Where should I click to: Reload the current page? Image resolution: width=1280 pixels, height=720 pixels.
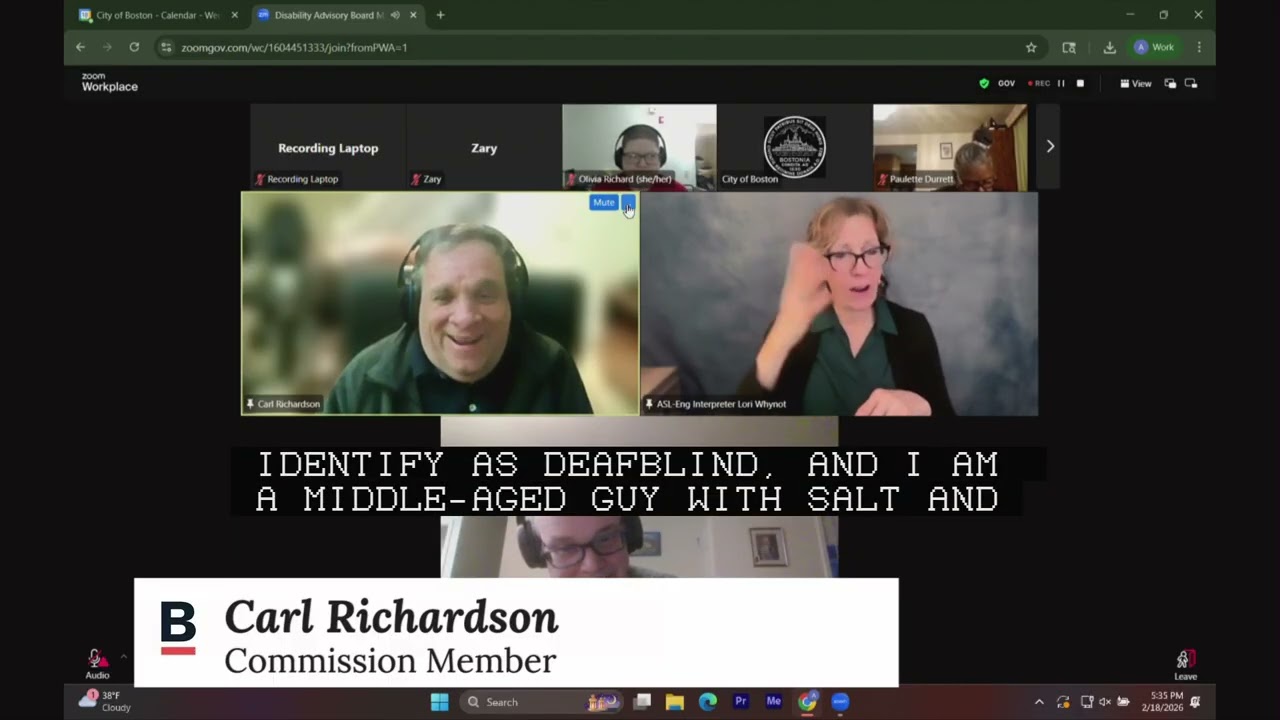click(x=134, y=47)
